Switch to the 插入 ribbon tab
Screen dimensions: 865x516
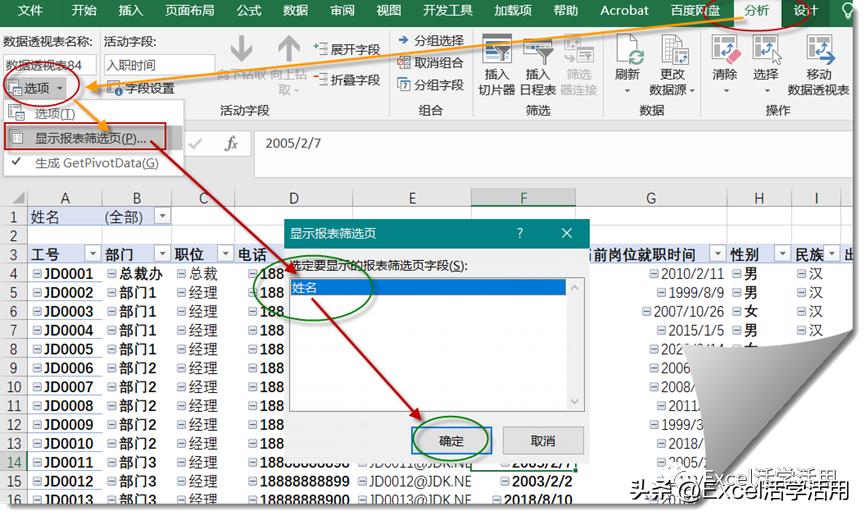130,10
